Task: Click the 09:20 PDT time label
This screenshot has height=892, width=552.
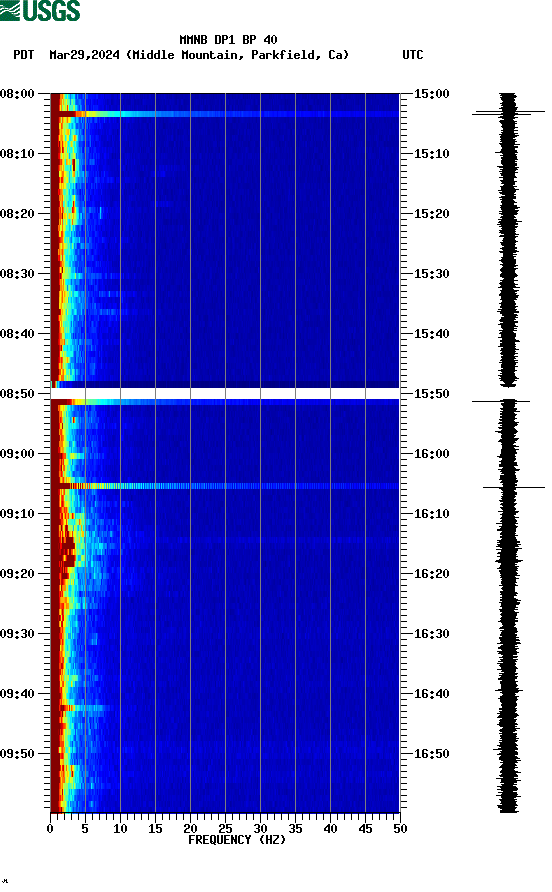Action: [17, 574]
